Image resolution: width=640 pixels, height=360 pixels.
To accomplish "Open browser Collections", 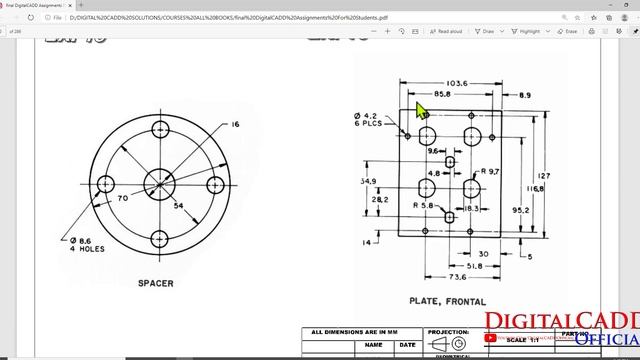I will [609, 18].
